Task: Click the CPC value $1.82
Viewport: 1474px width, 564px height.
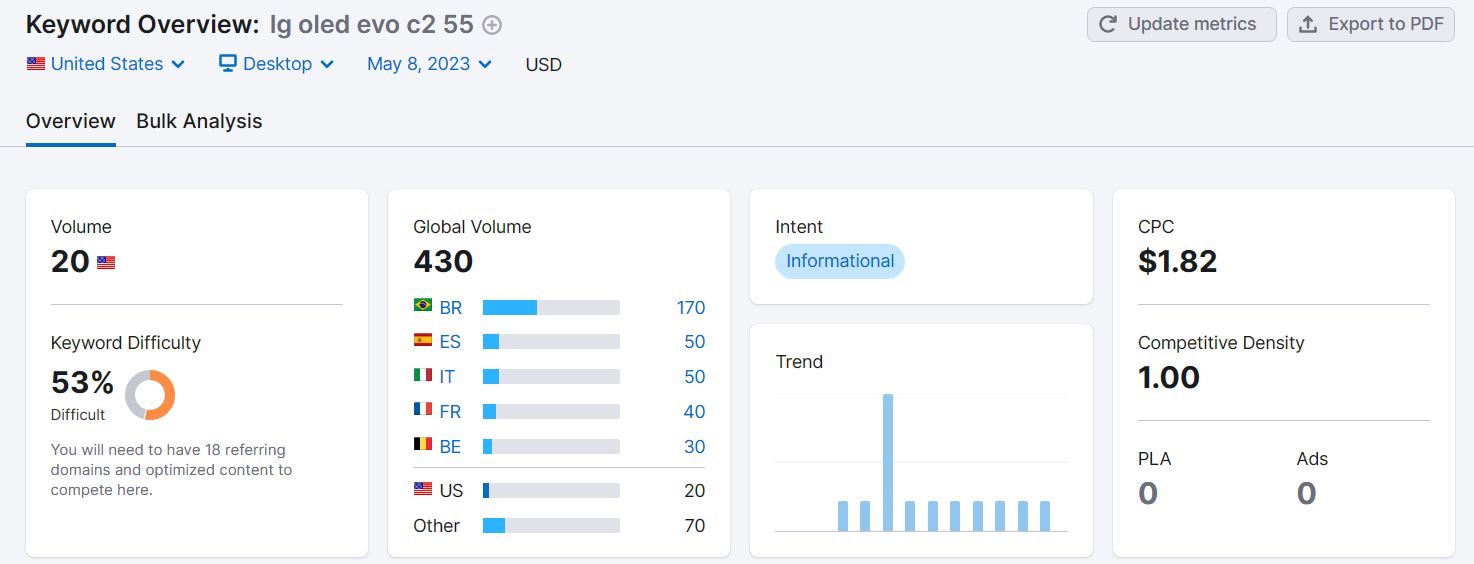Action: [x=1178, y=262]
